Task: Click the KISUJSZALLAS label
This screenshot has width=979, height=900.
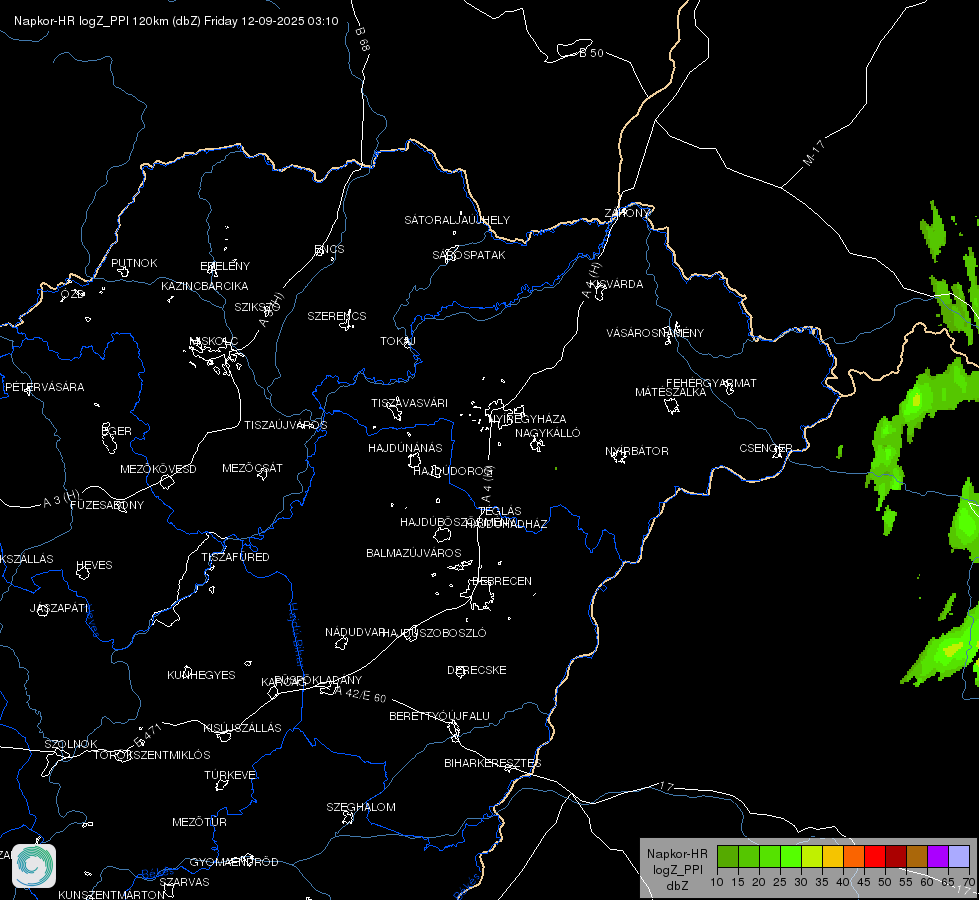Action: 242,728
